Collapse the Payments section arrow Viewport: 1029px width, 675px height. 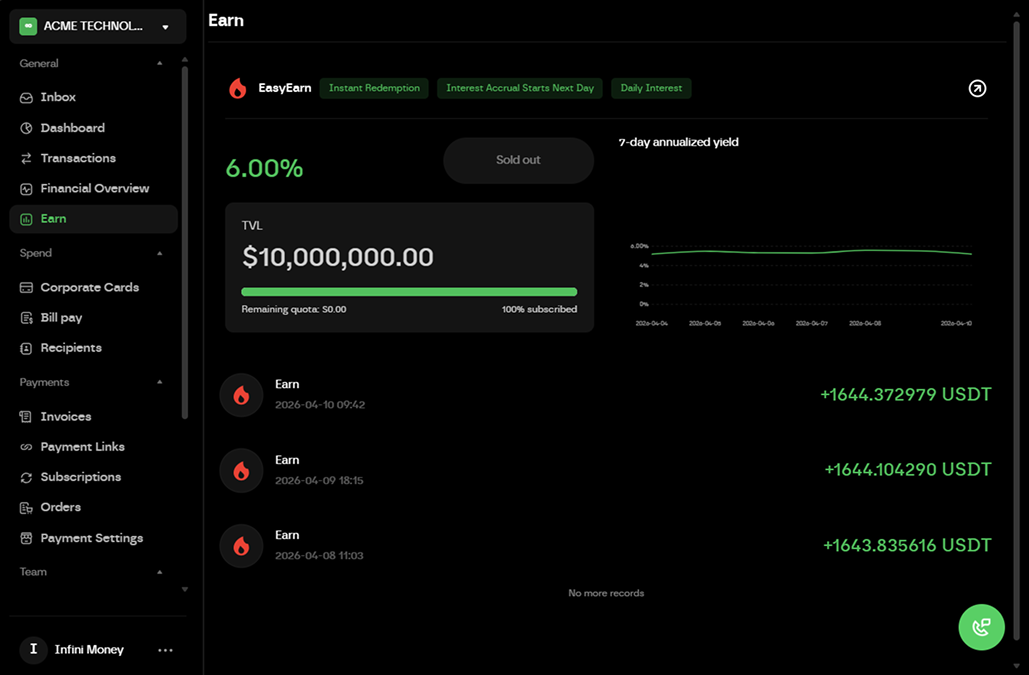coord(160,383)
